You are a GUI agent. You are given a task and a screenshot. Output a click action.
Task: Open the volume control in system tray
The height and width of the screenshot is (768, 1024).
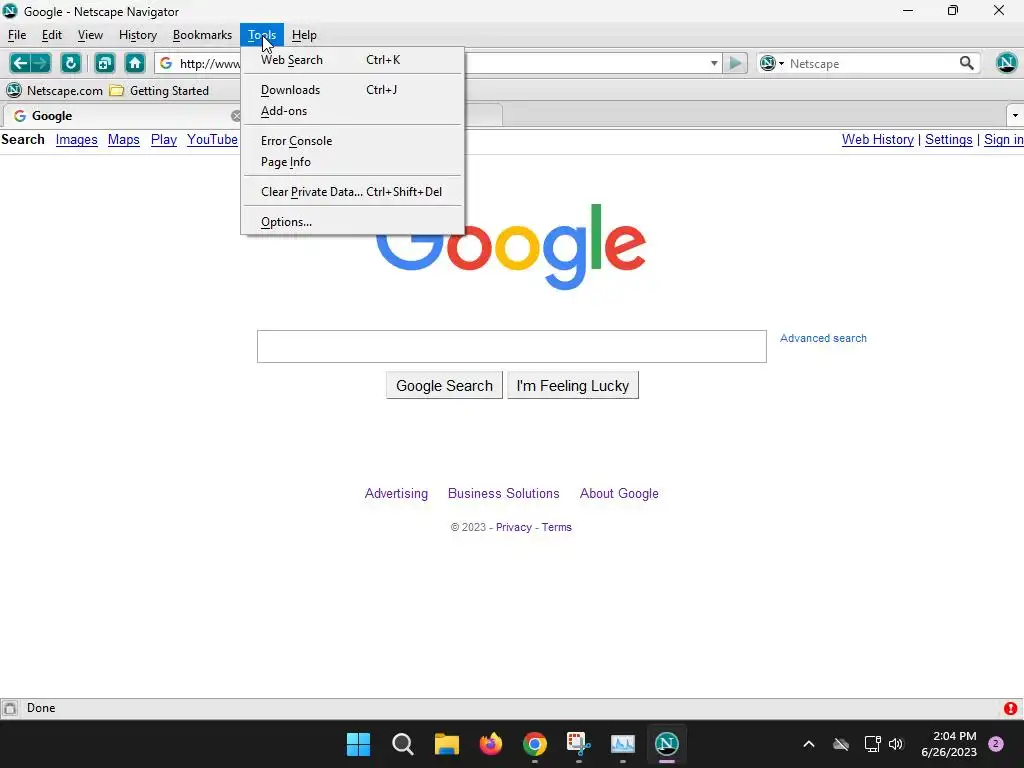click(895, 744)
